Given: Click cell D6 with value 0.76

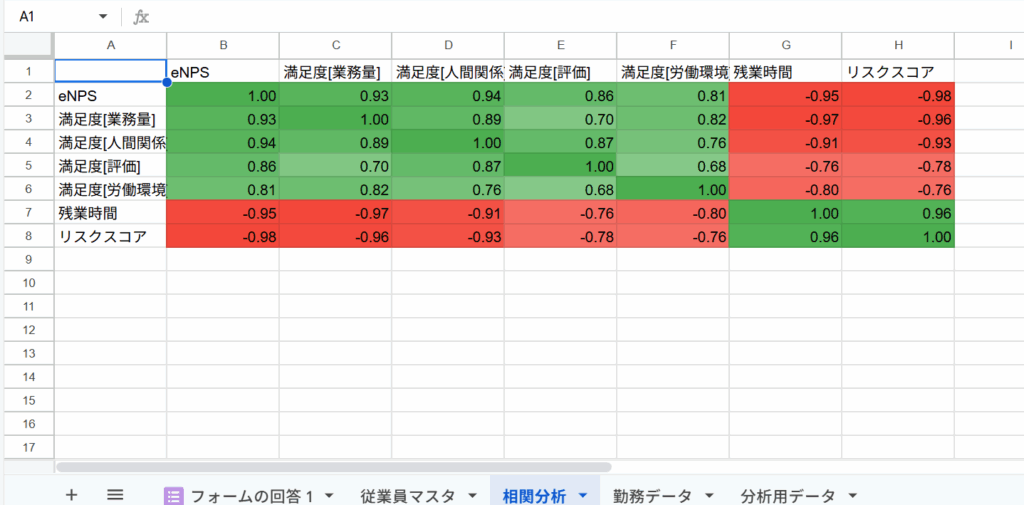Looking at the screenshot, I should point(448,189).
